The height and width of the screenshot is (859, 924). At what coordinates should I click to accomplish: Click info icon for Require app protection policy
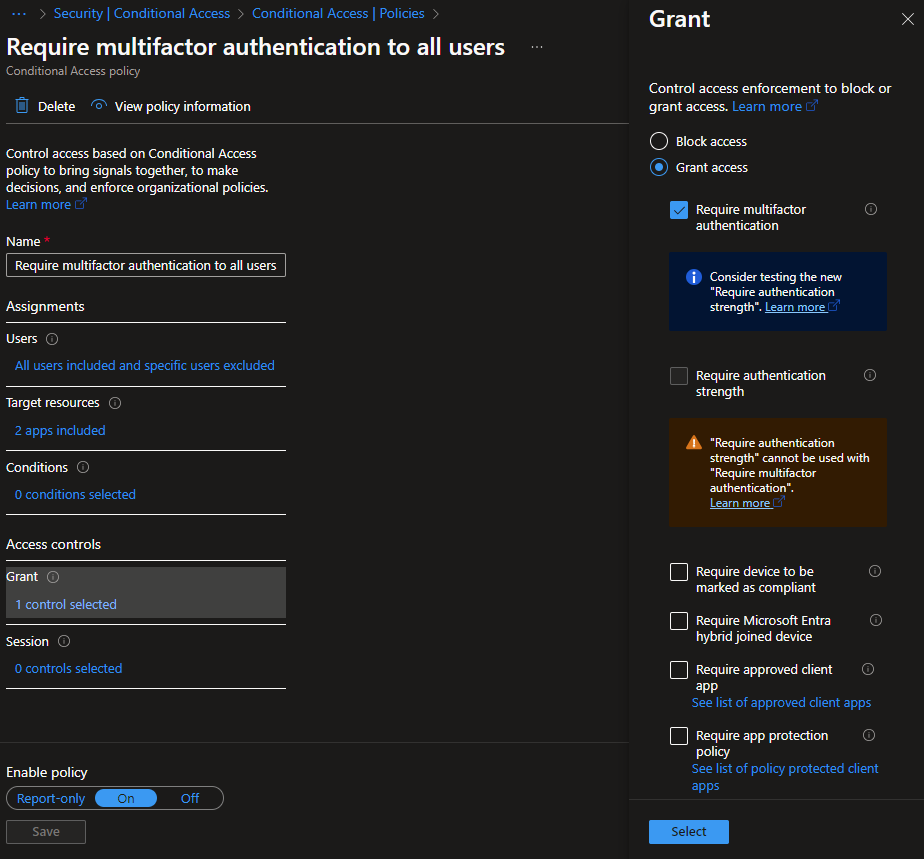pos(869,735)
